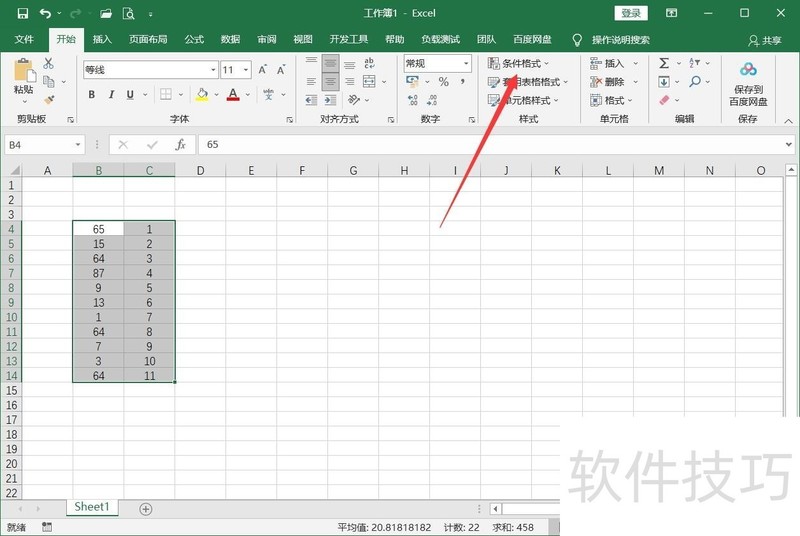Decrease the indent
This screenshot has width=800, height=536.
point(311,100)
